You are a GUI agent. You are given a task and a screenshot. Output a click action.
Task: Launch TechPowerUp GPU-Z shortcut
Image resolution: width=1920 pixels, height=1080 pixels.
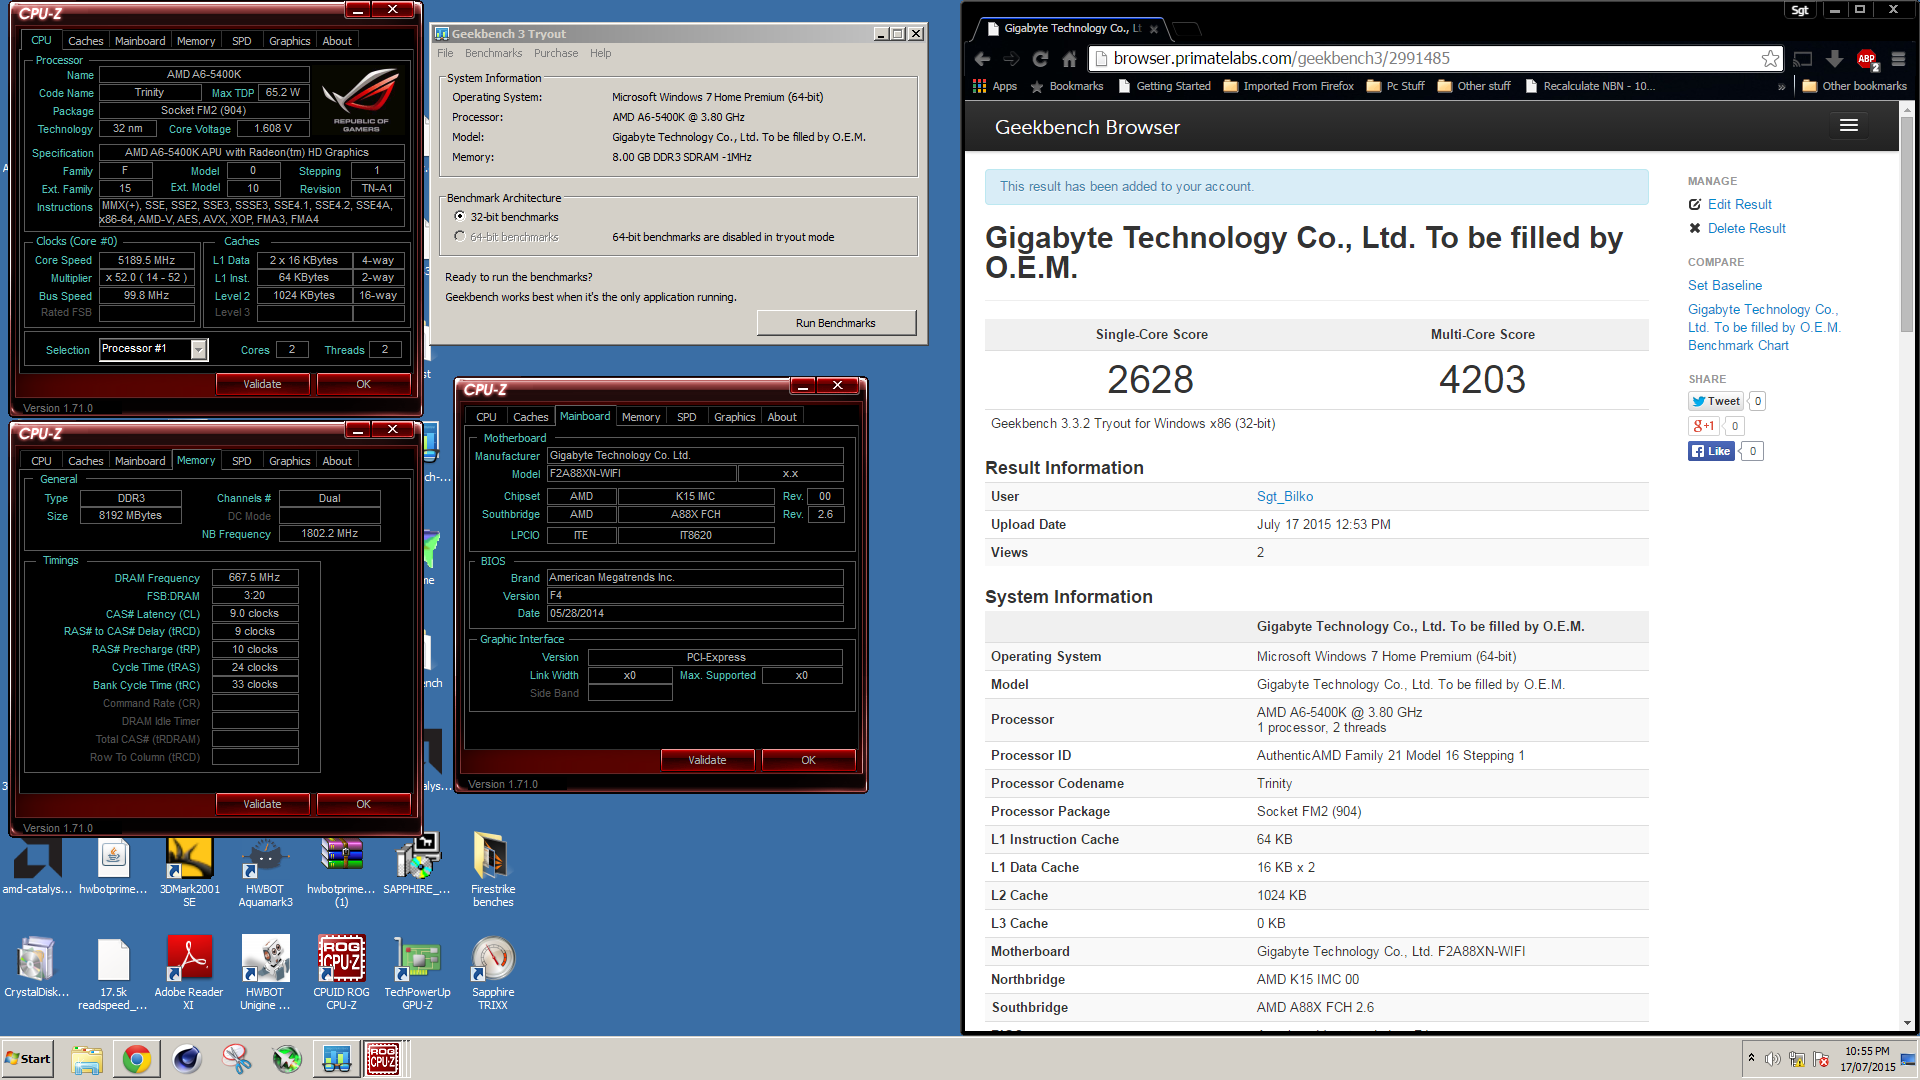[417, 974]
